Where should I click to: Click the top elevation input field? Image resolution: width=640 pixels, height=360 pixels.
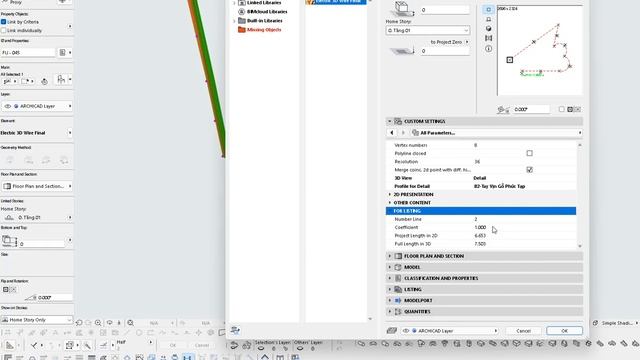tap(445, 10)
